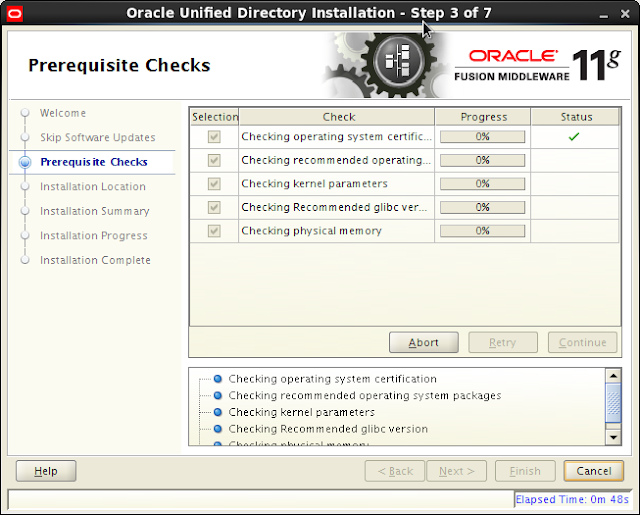This screenshot has height=515, width=640.
Task: Click progress bar for recommended operating packages
Action: click(x=482, y=160)
